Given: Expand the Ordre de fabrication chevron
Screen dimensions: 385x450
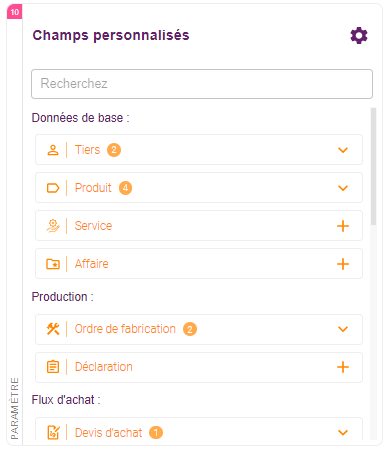Looking at the screenshot, I should (343, 329).
